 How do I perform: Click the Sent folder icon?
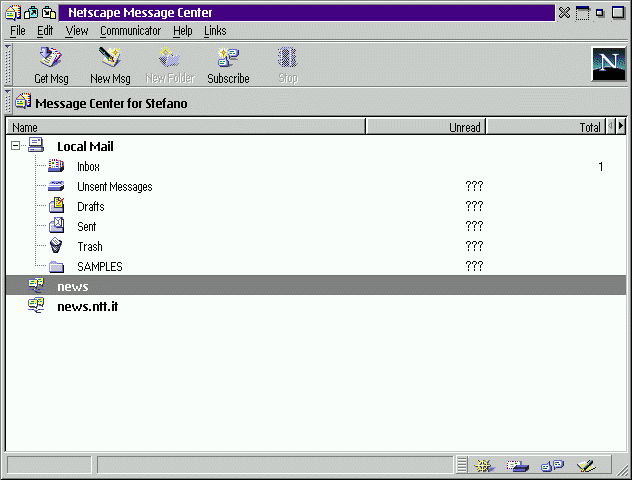(x=56, y=225)
